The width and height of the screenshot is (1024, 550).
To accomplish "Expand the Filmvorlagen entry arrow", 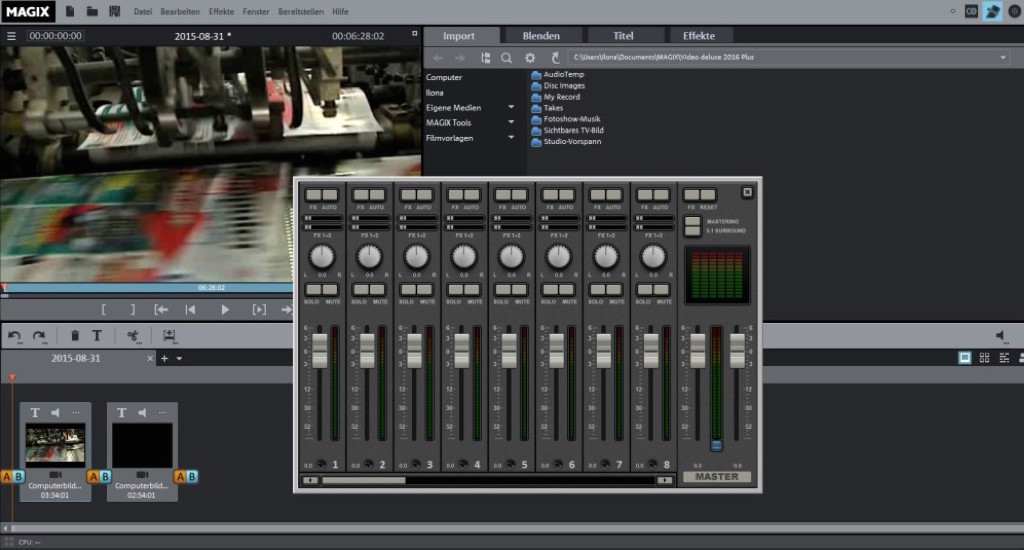I will tap(511, 138).
